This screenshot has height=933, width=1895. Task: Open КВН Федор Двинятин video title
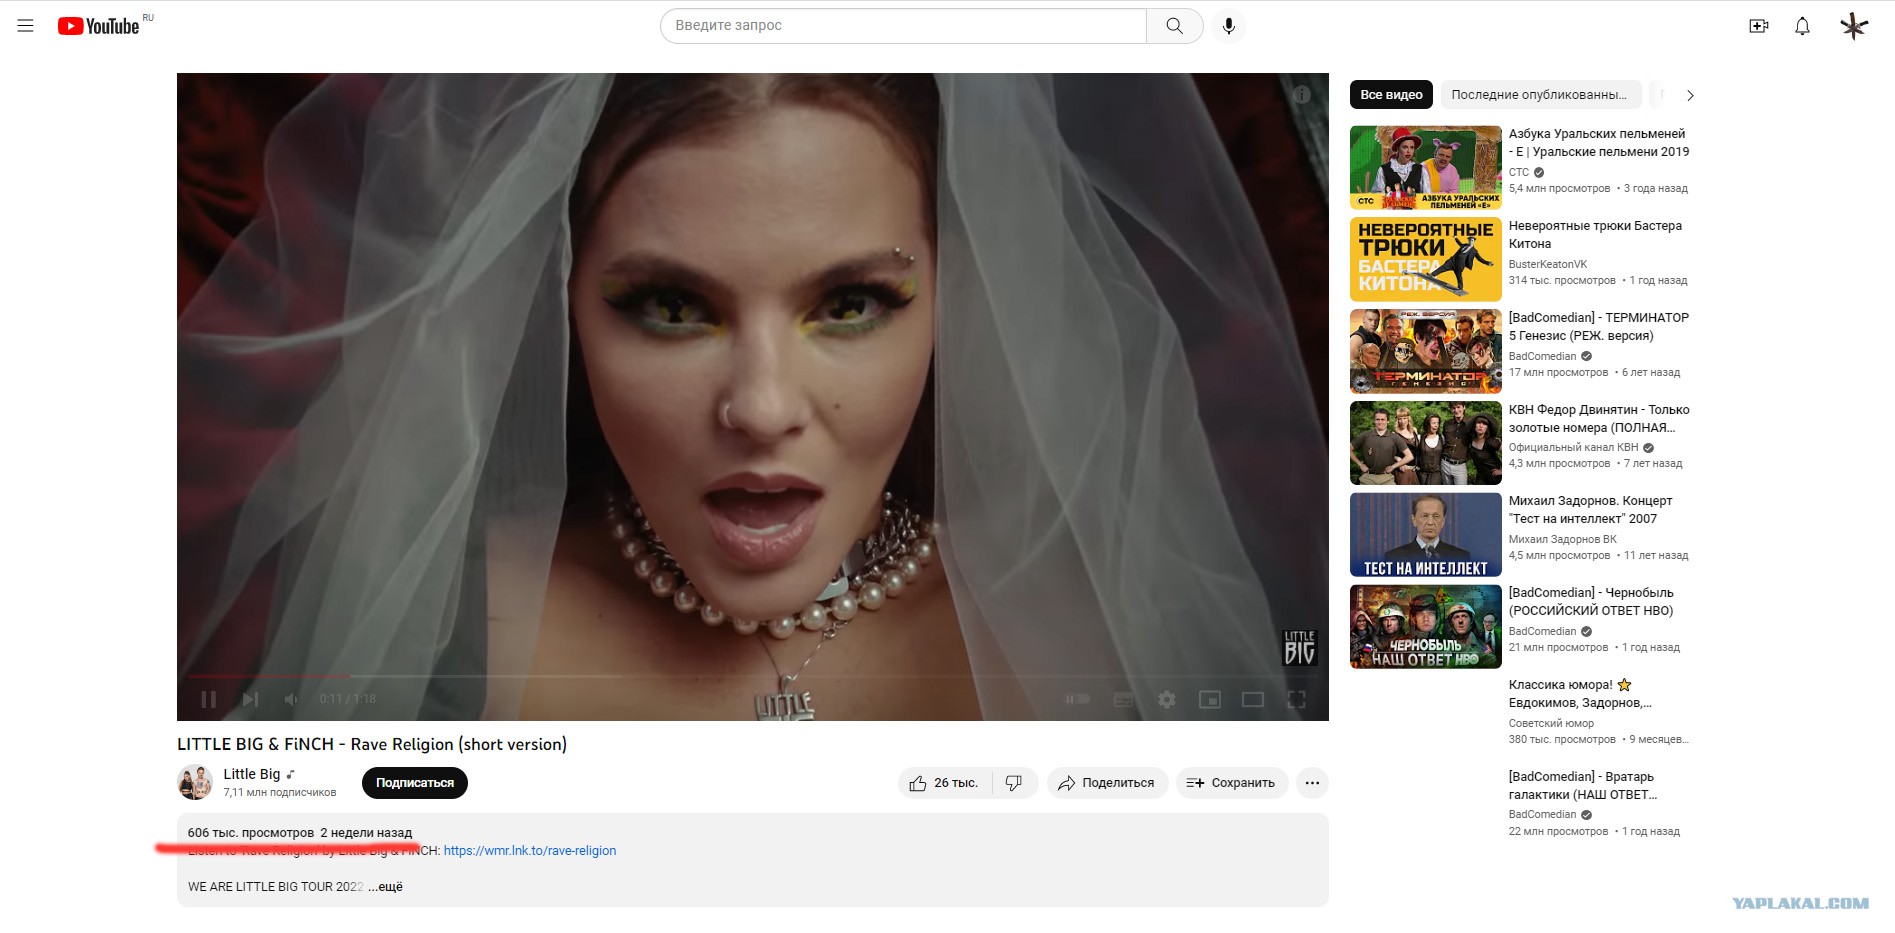[x=1599, y=419]
